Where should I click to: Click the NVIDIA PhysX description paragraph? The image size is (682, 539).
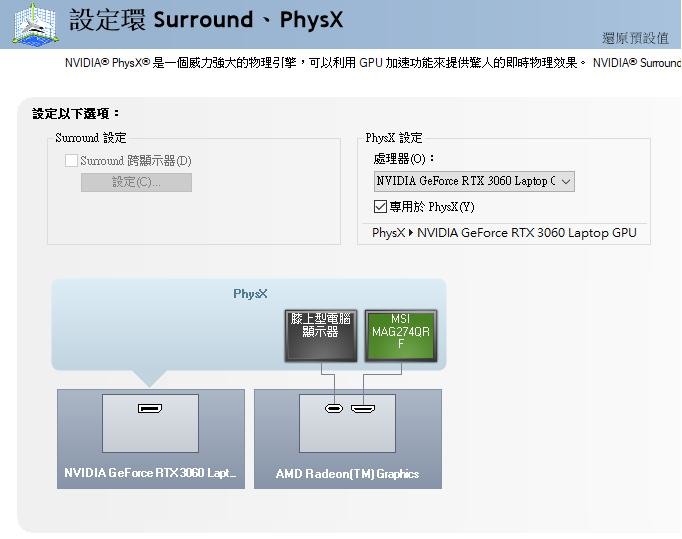373,63
